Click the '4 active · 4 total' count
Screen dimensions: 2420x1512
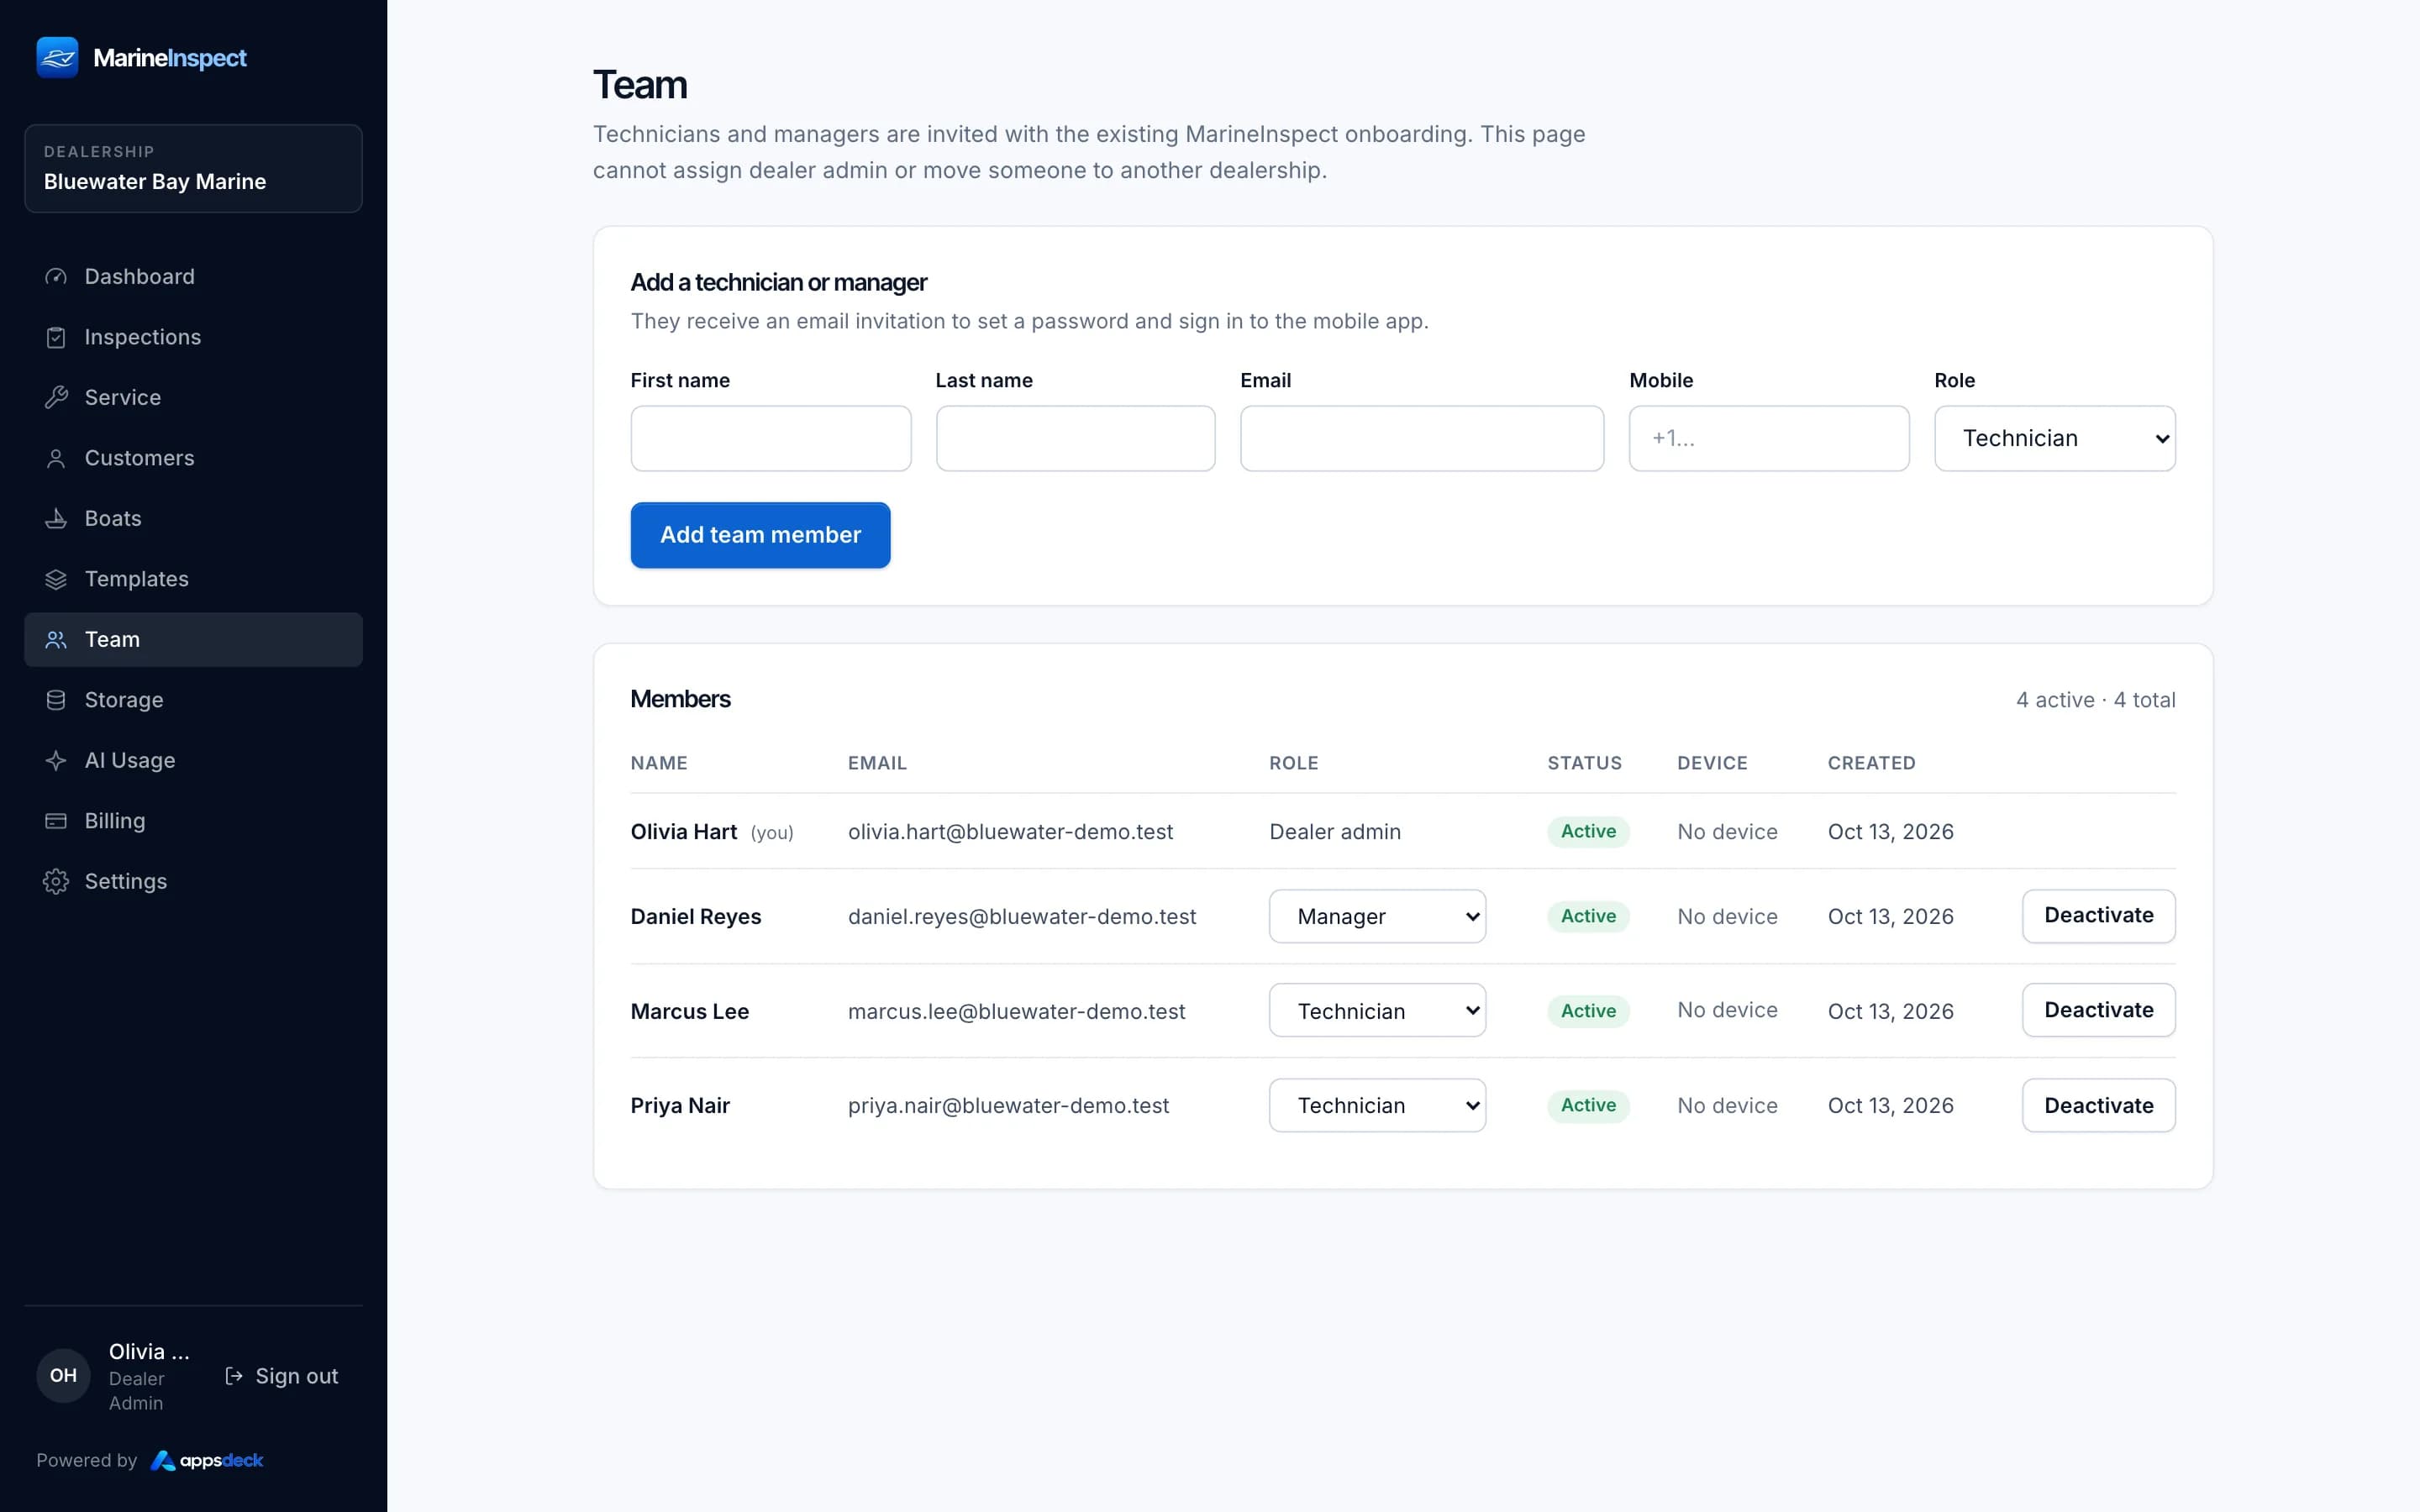2095,700
